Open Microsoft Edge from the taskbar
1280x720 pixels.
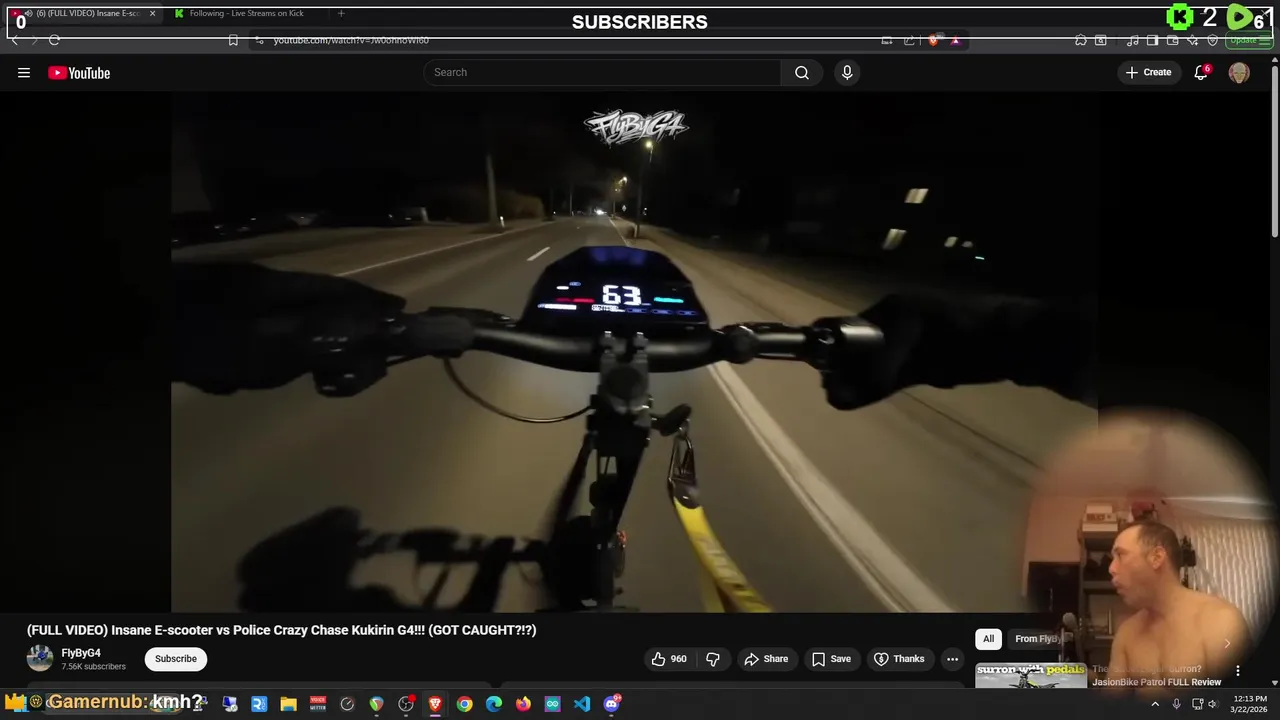[x=494, y=704]
